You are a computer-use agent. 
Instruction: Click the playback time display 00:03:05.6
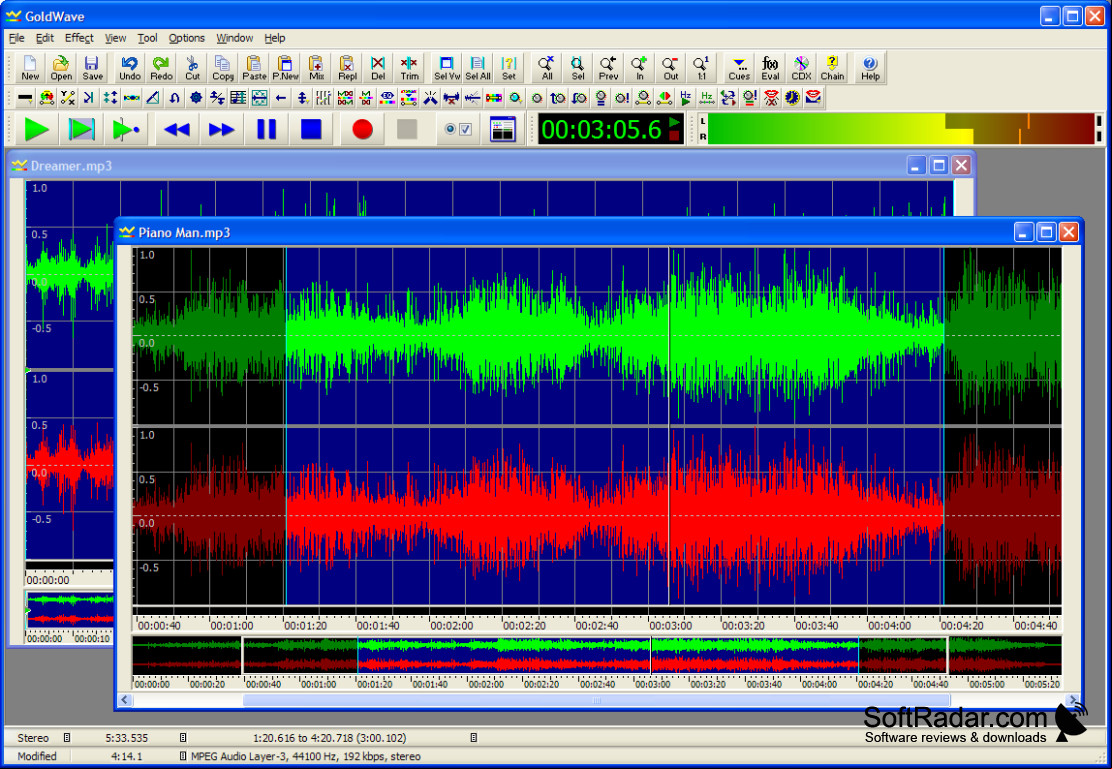(x=611, y=129)
